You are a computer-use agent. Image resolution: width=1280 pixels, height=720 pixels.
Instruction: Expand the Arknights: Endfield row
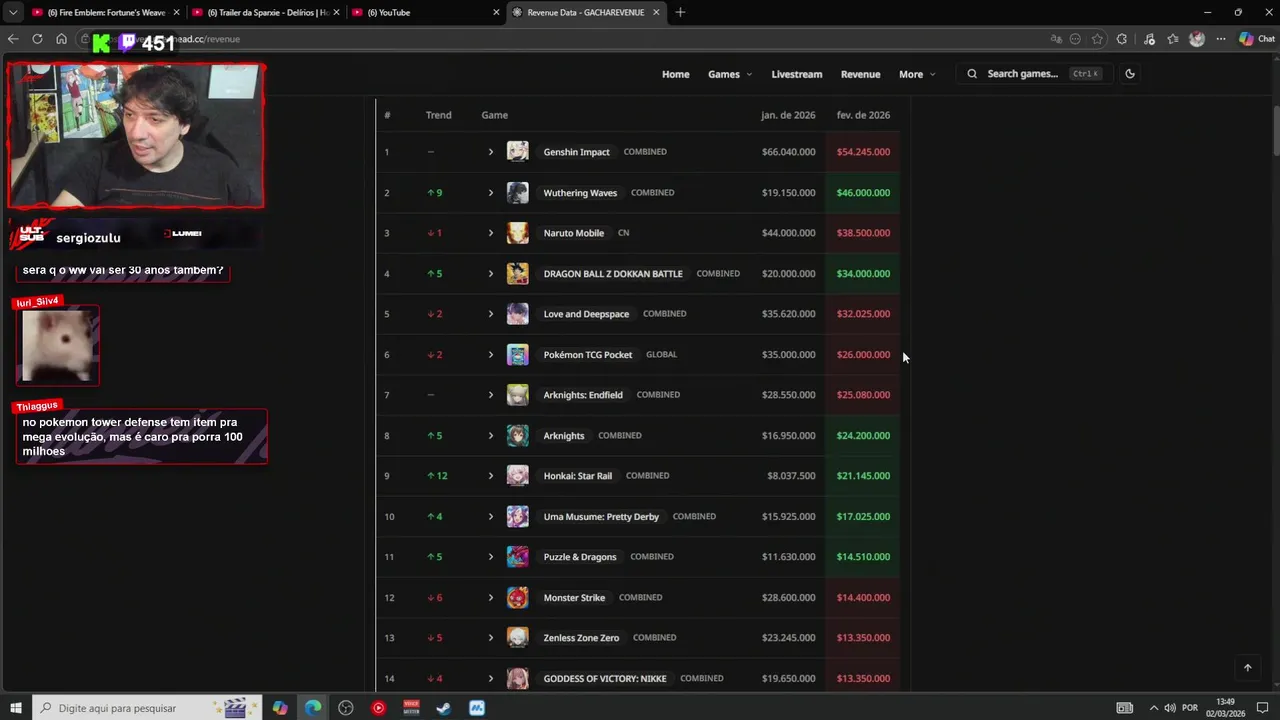(490, 395)
